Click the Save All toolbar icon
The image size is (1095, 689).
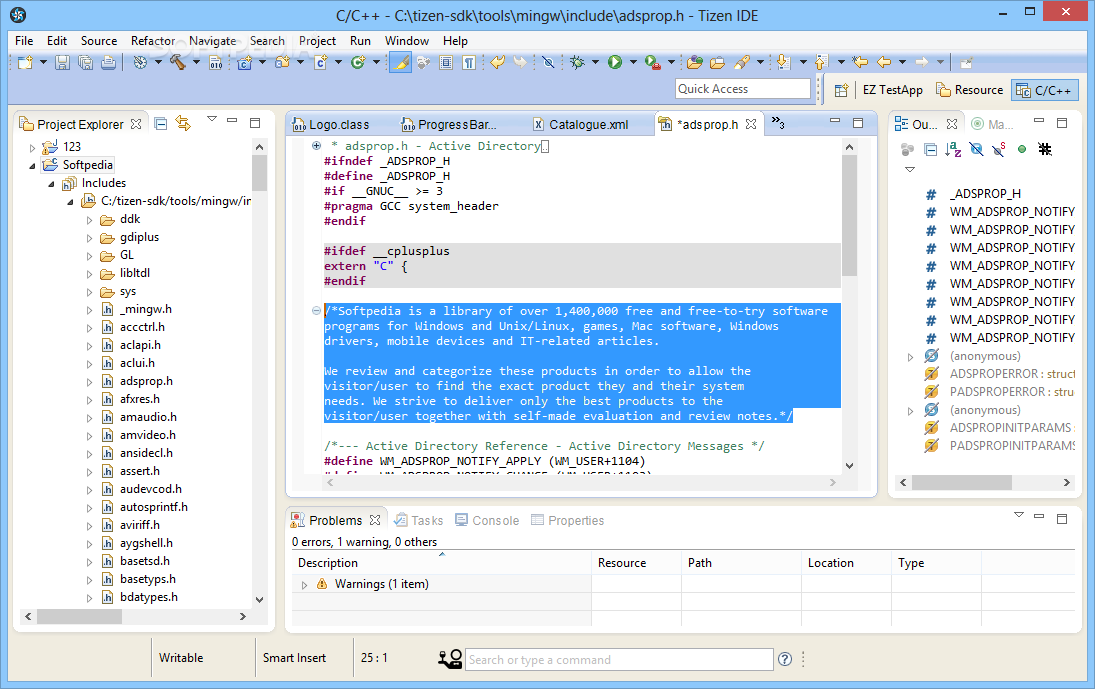85,63
